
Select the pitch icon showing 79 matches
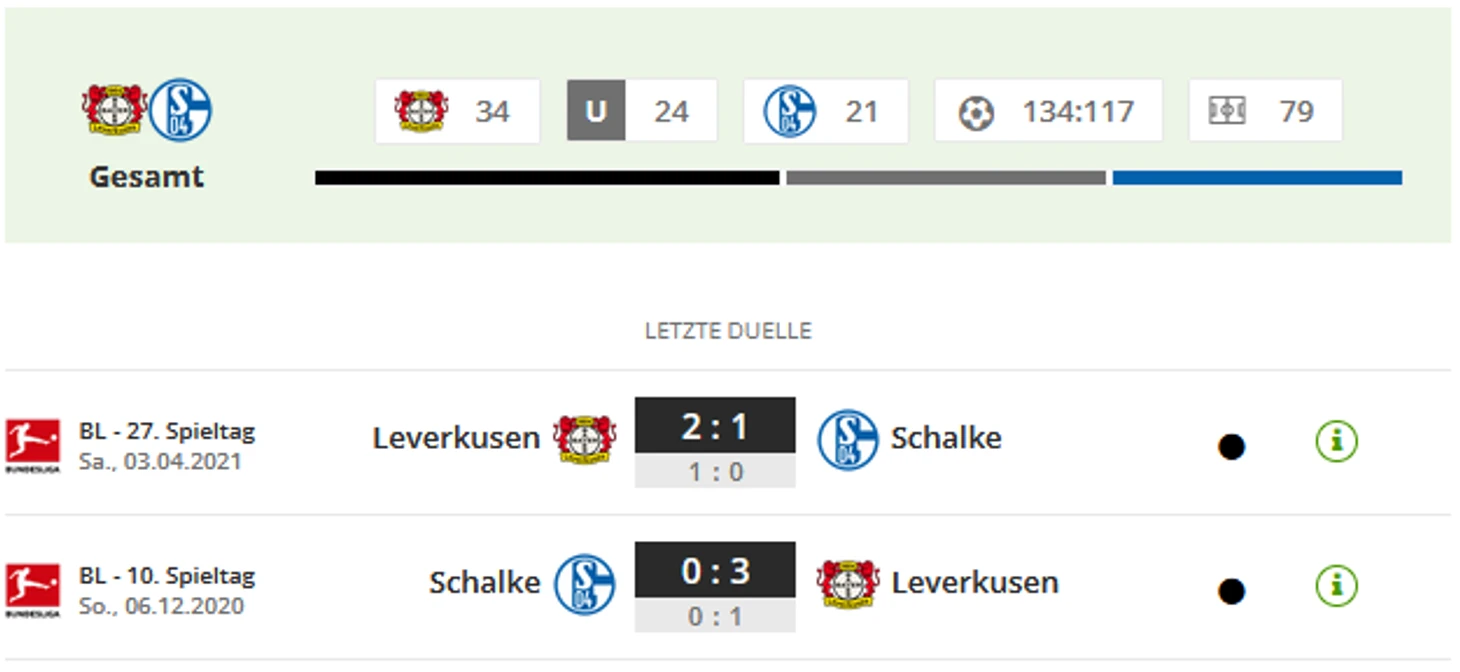click(1227, 111)
